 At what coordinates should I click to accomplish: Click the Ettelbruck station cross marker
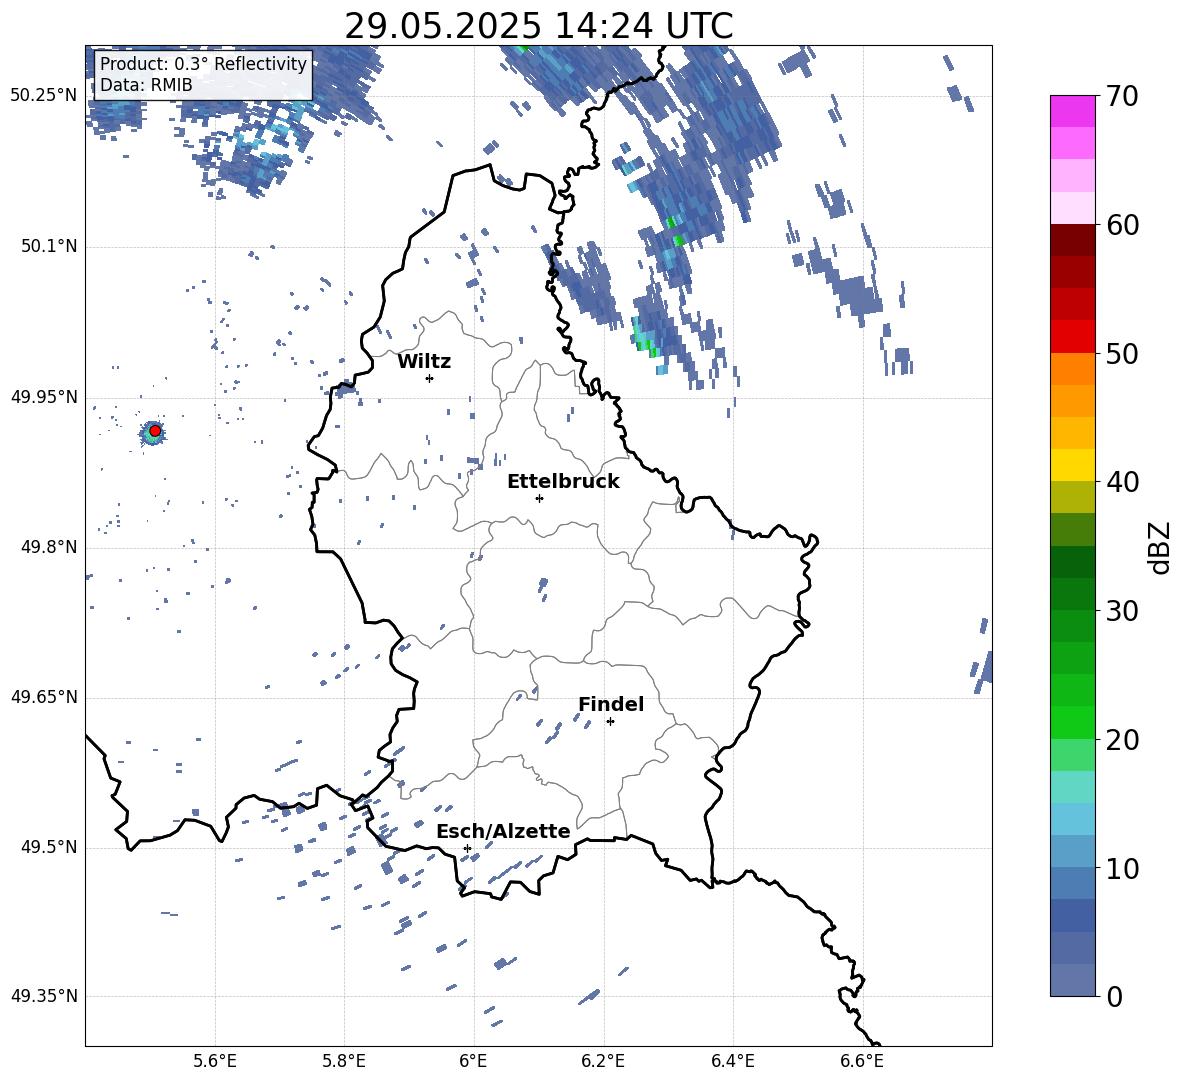pos(539,498)
